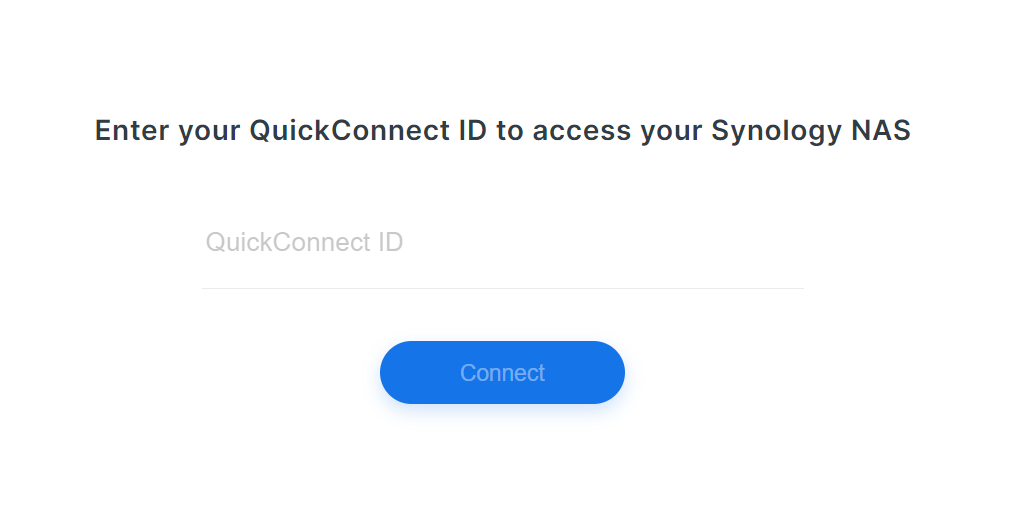Click the Connect button below the ID field
The height and width of the screenshot is (526, 1018).
(x=503, y=373)
